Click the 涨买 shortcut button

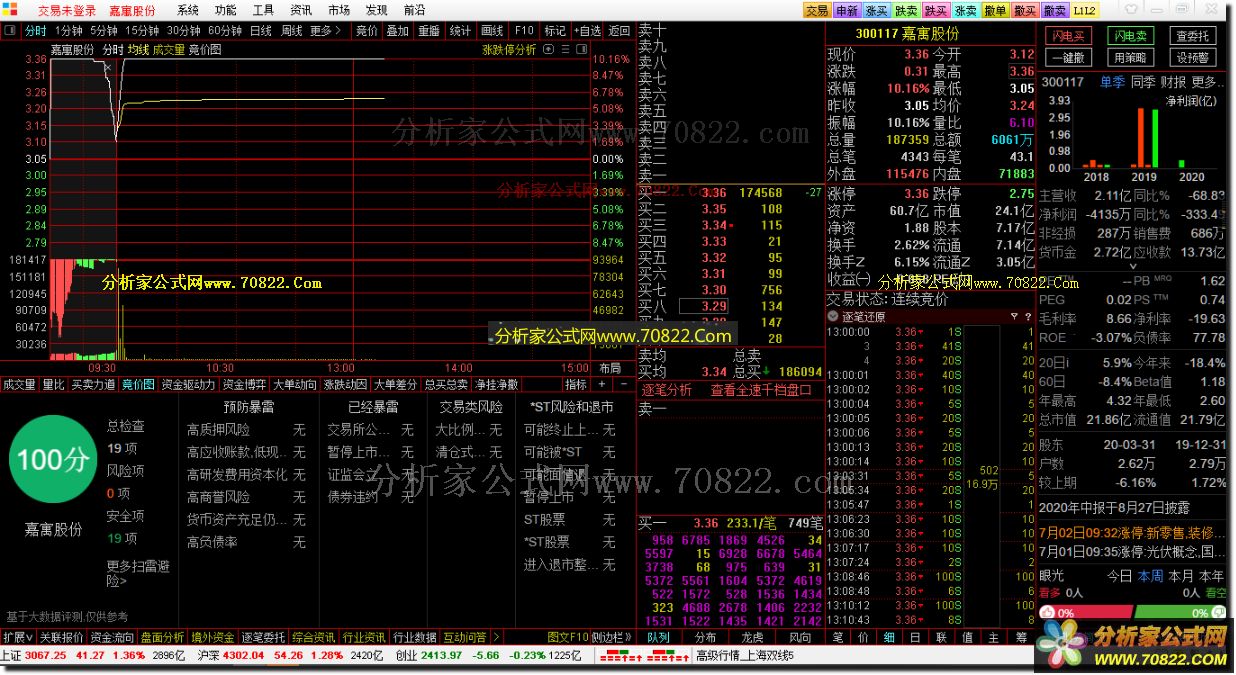(876, 10)
